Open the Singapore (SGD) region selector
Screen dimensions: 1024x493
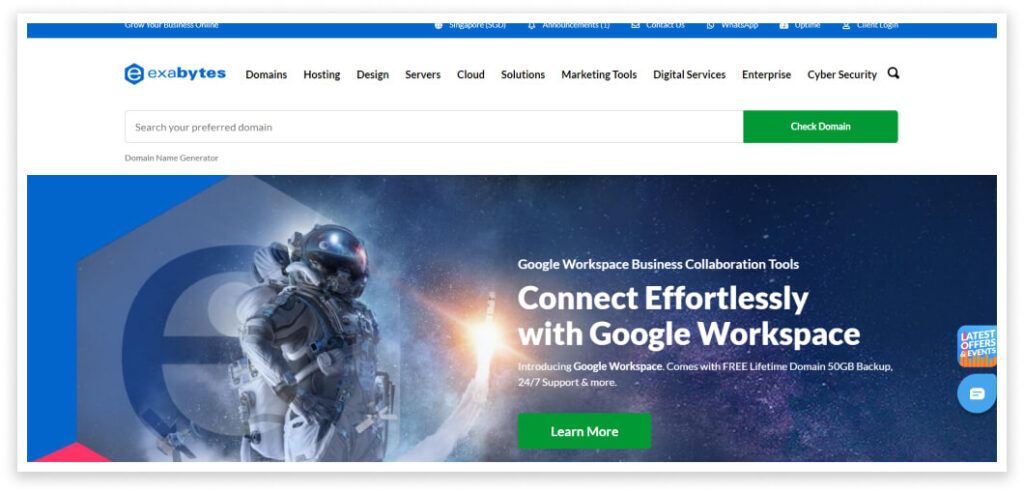(x=470, y=25)
